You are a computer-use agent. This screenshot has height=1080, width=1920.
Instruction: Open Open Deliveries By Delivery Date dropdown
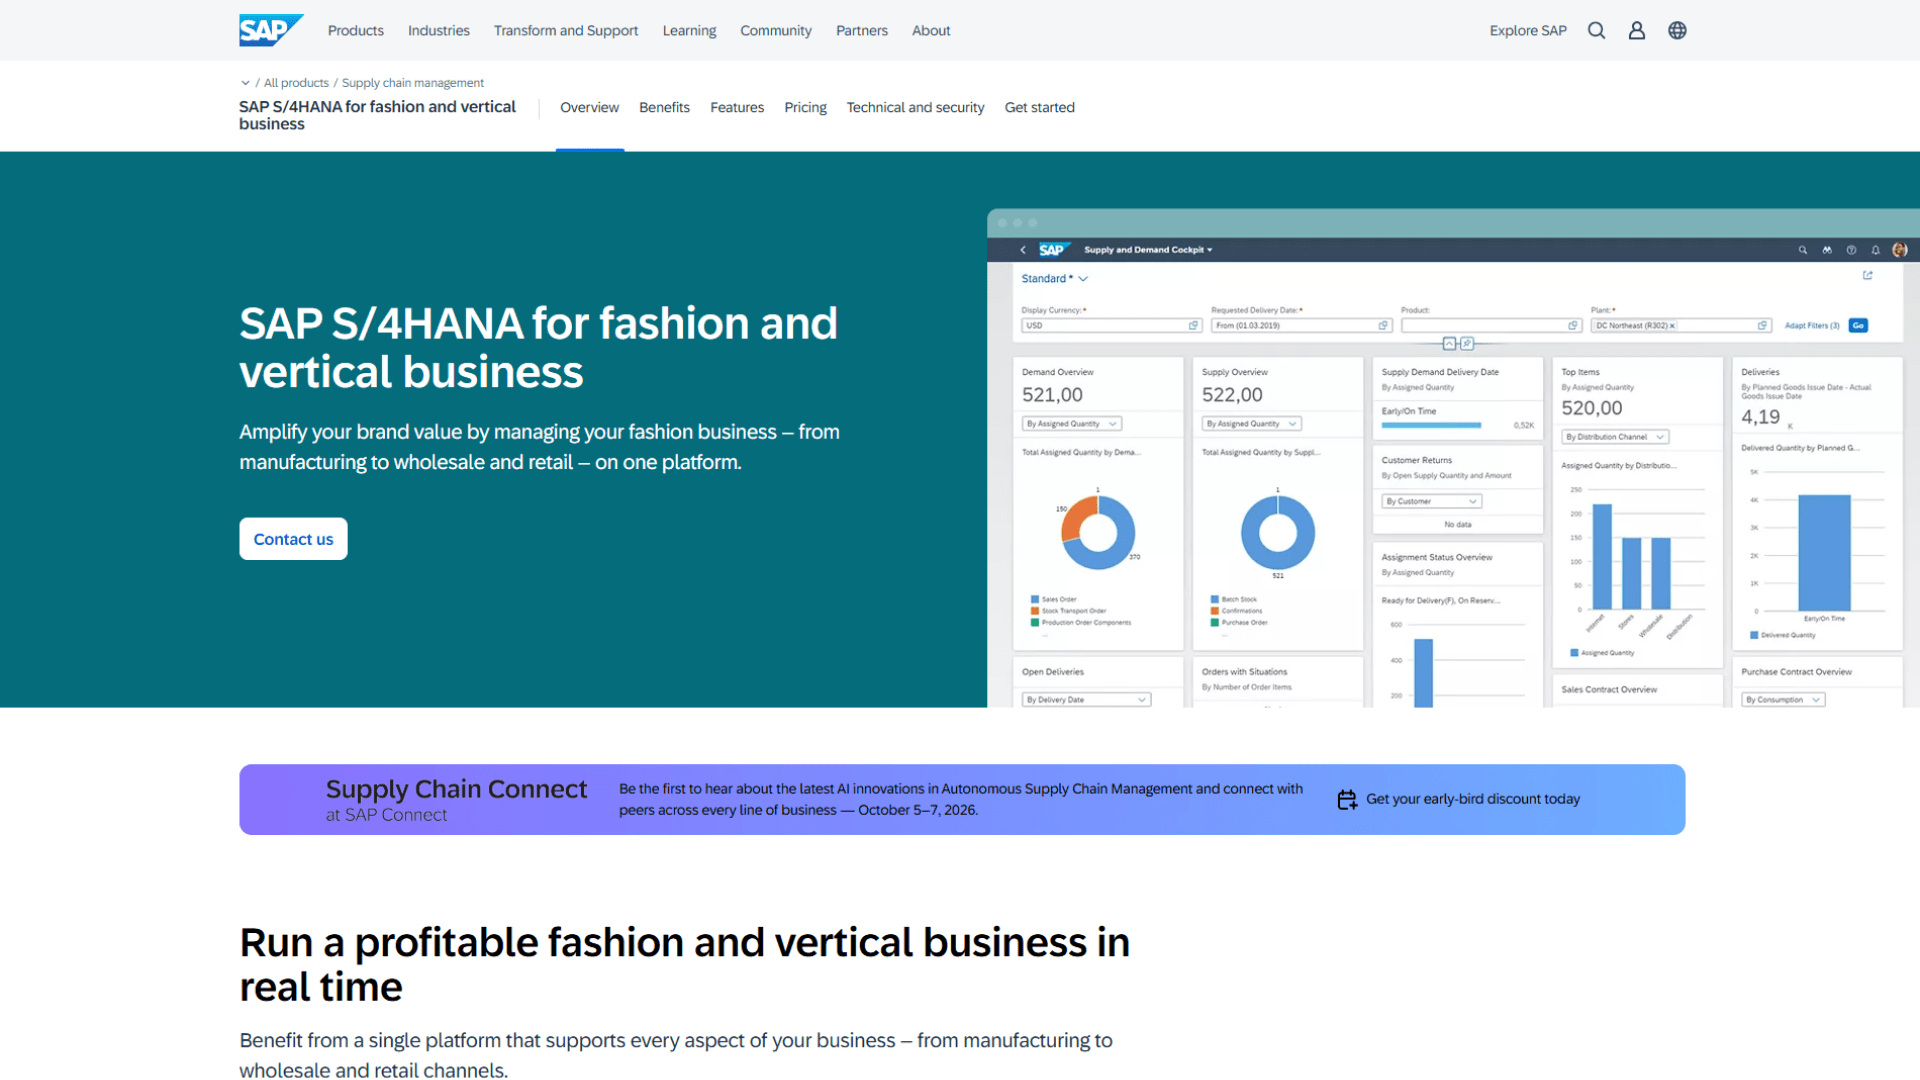[1086, 700]
